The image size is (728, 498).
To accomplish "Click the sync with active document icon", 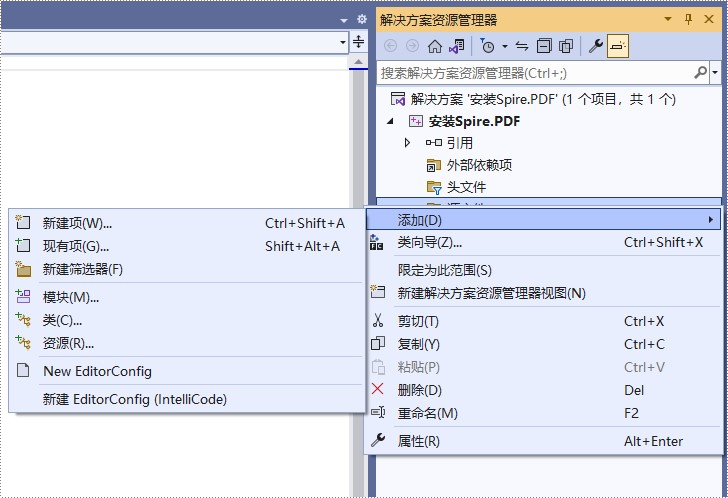I will pyautogui.click(x=522, y=46).
